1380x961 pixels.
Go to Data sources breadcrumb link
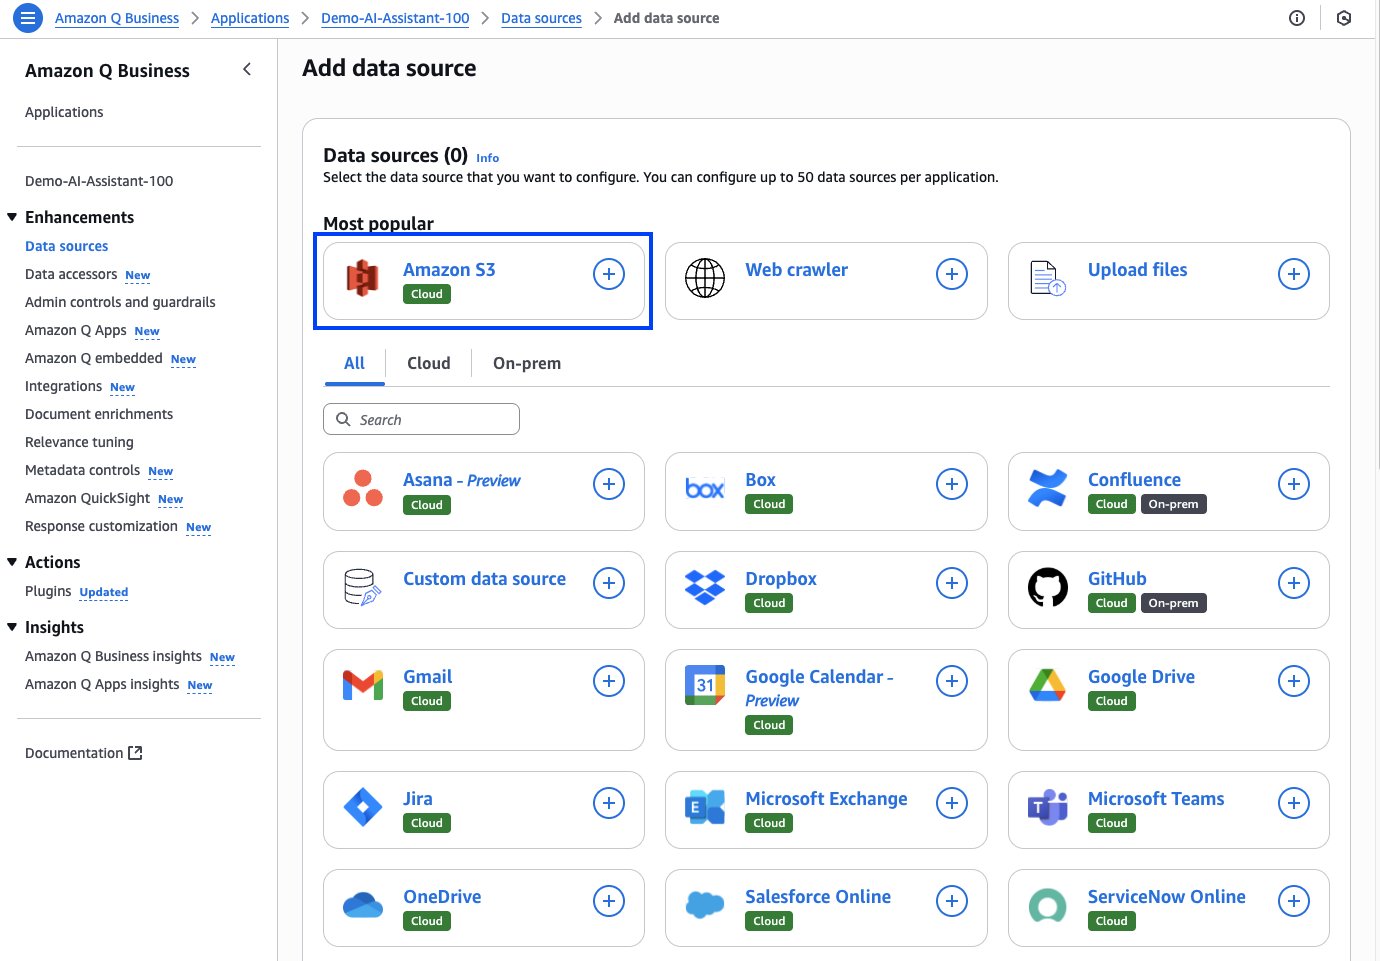click(541, 18)
